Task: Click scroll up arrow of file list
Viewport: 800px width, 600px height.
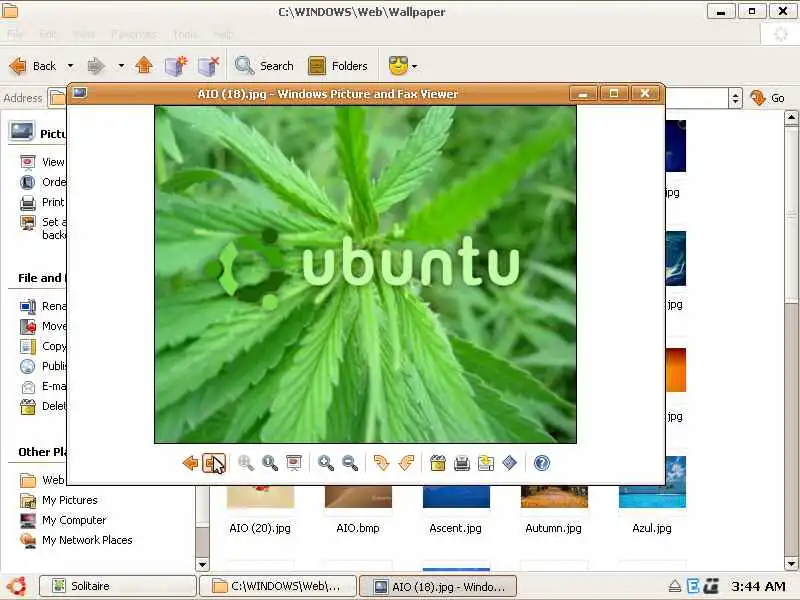Action: point(791,118)
